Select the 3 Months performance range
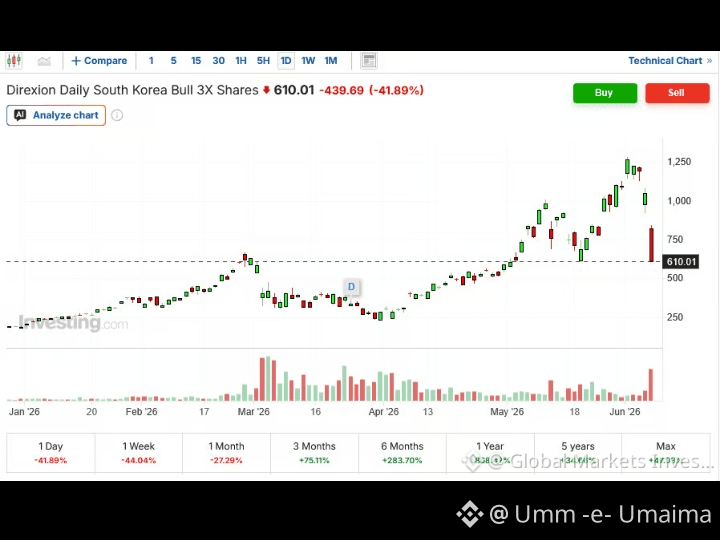This screenshot has height=540, width=720. coord(314,453)
